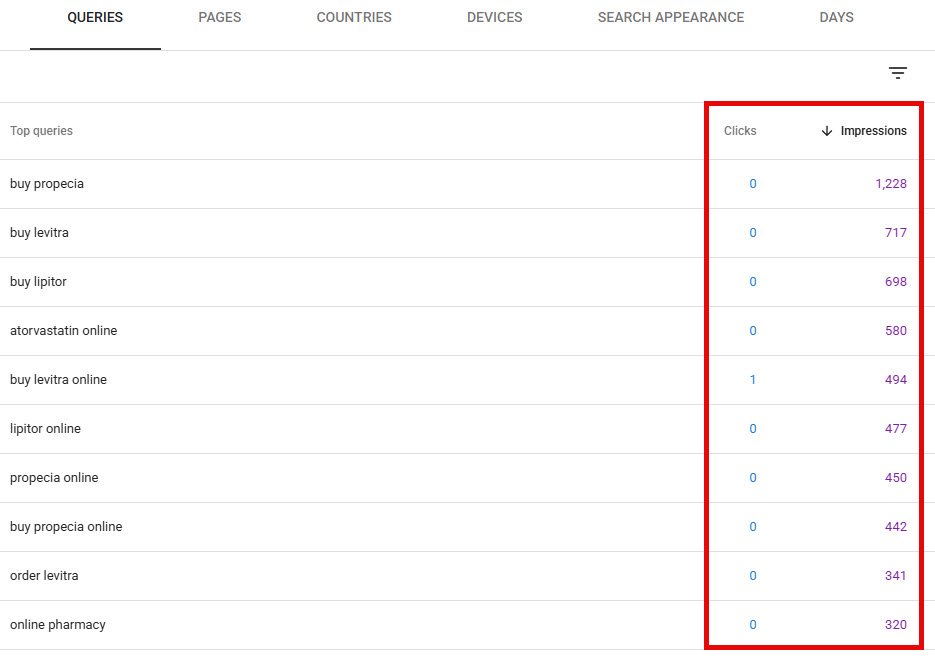Switch to the Days tab
Image resolution: width=935 pixels, height=665 pixels.
[836, 17]
